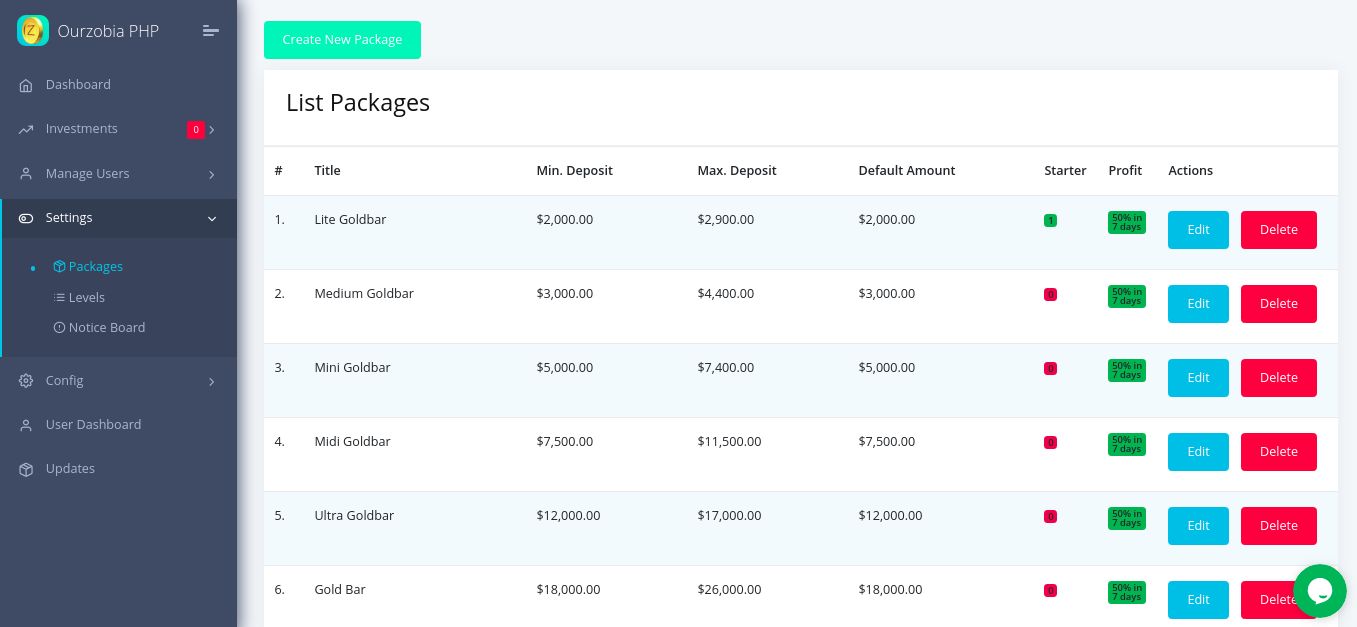Click the User Dashboard person icon
The width and height of the screenshot is (1357, 627).
26,425
